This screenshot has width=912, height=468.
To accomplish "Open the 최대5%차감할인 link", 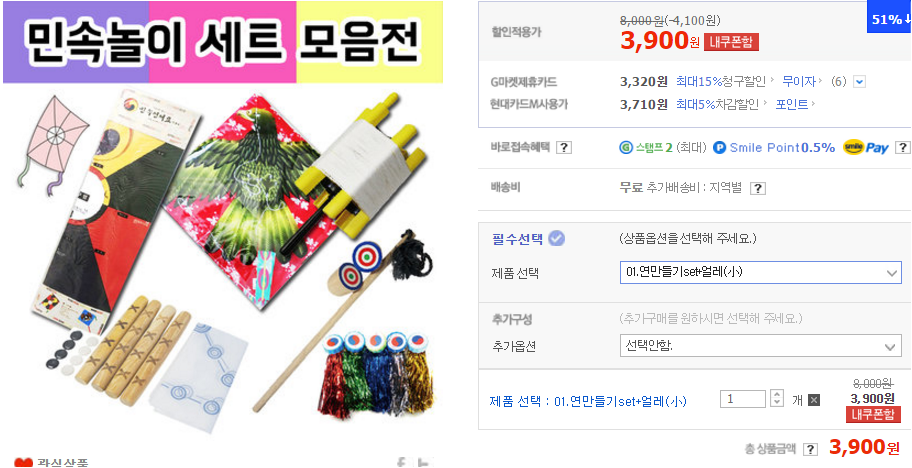I will click(717, 104).
